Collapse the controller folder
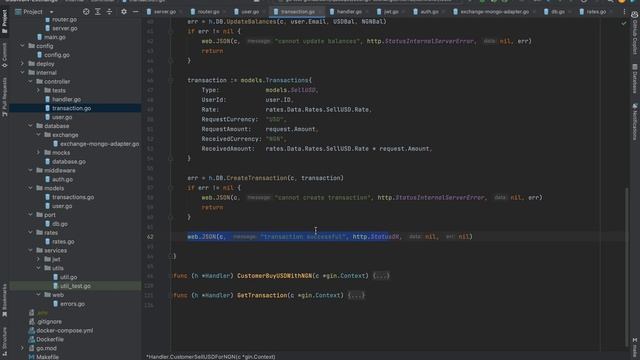The height and width of the screenshot is (360, 640). (31, 82)
